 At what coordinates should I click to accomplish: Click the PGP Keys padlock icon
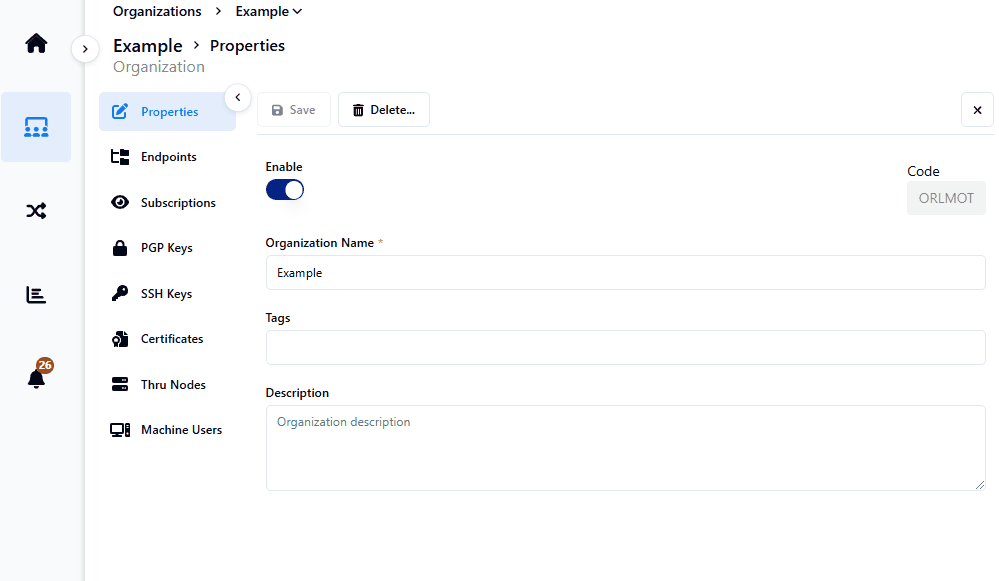click(120, 248)
